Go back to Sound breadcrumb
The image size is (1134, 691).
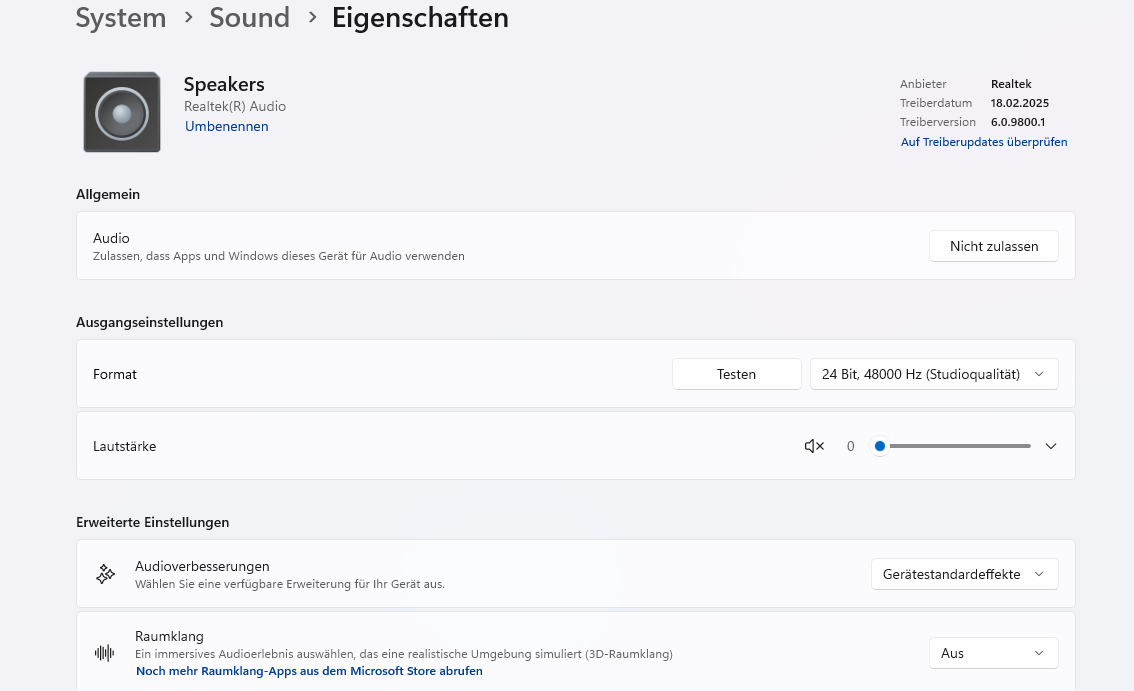click(250, 17)
